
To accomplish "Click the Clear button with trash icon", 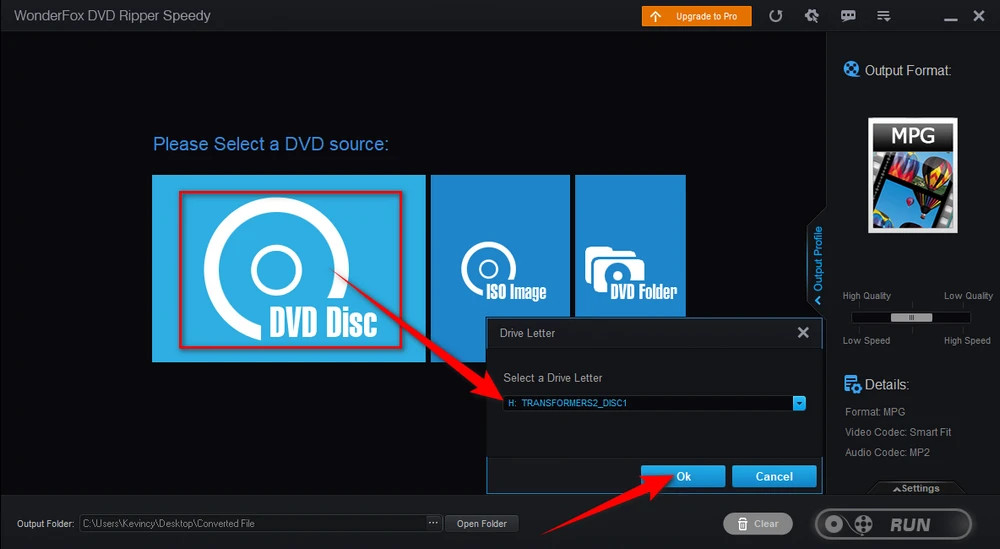I will [758, 524].
